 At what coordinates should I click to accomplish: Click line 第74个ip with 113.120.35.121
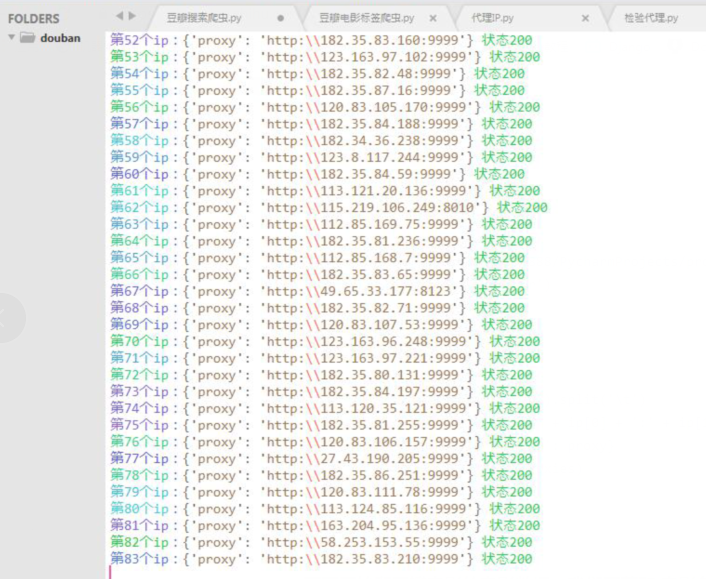coord(325,408)
